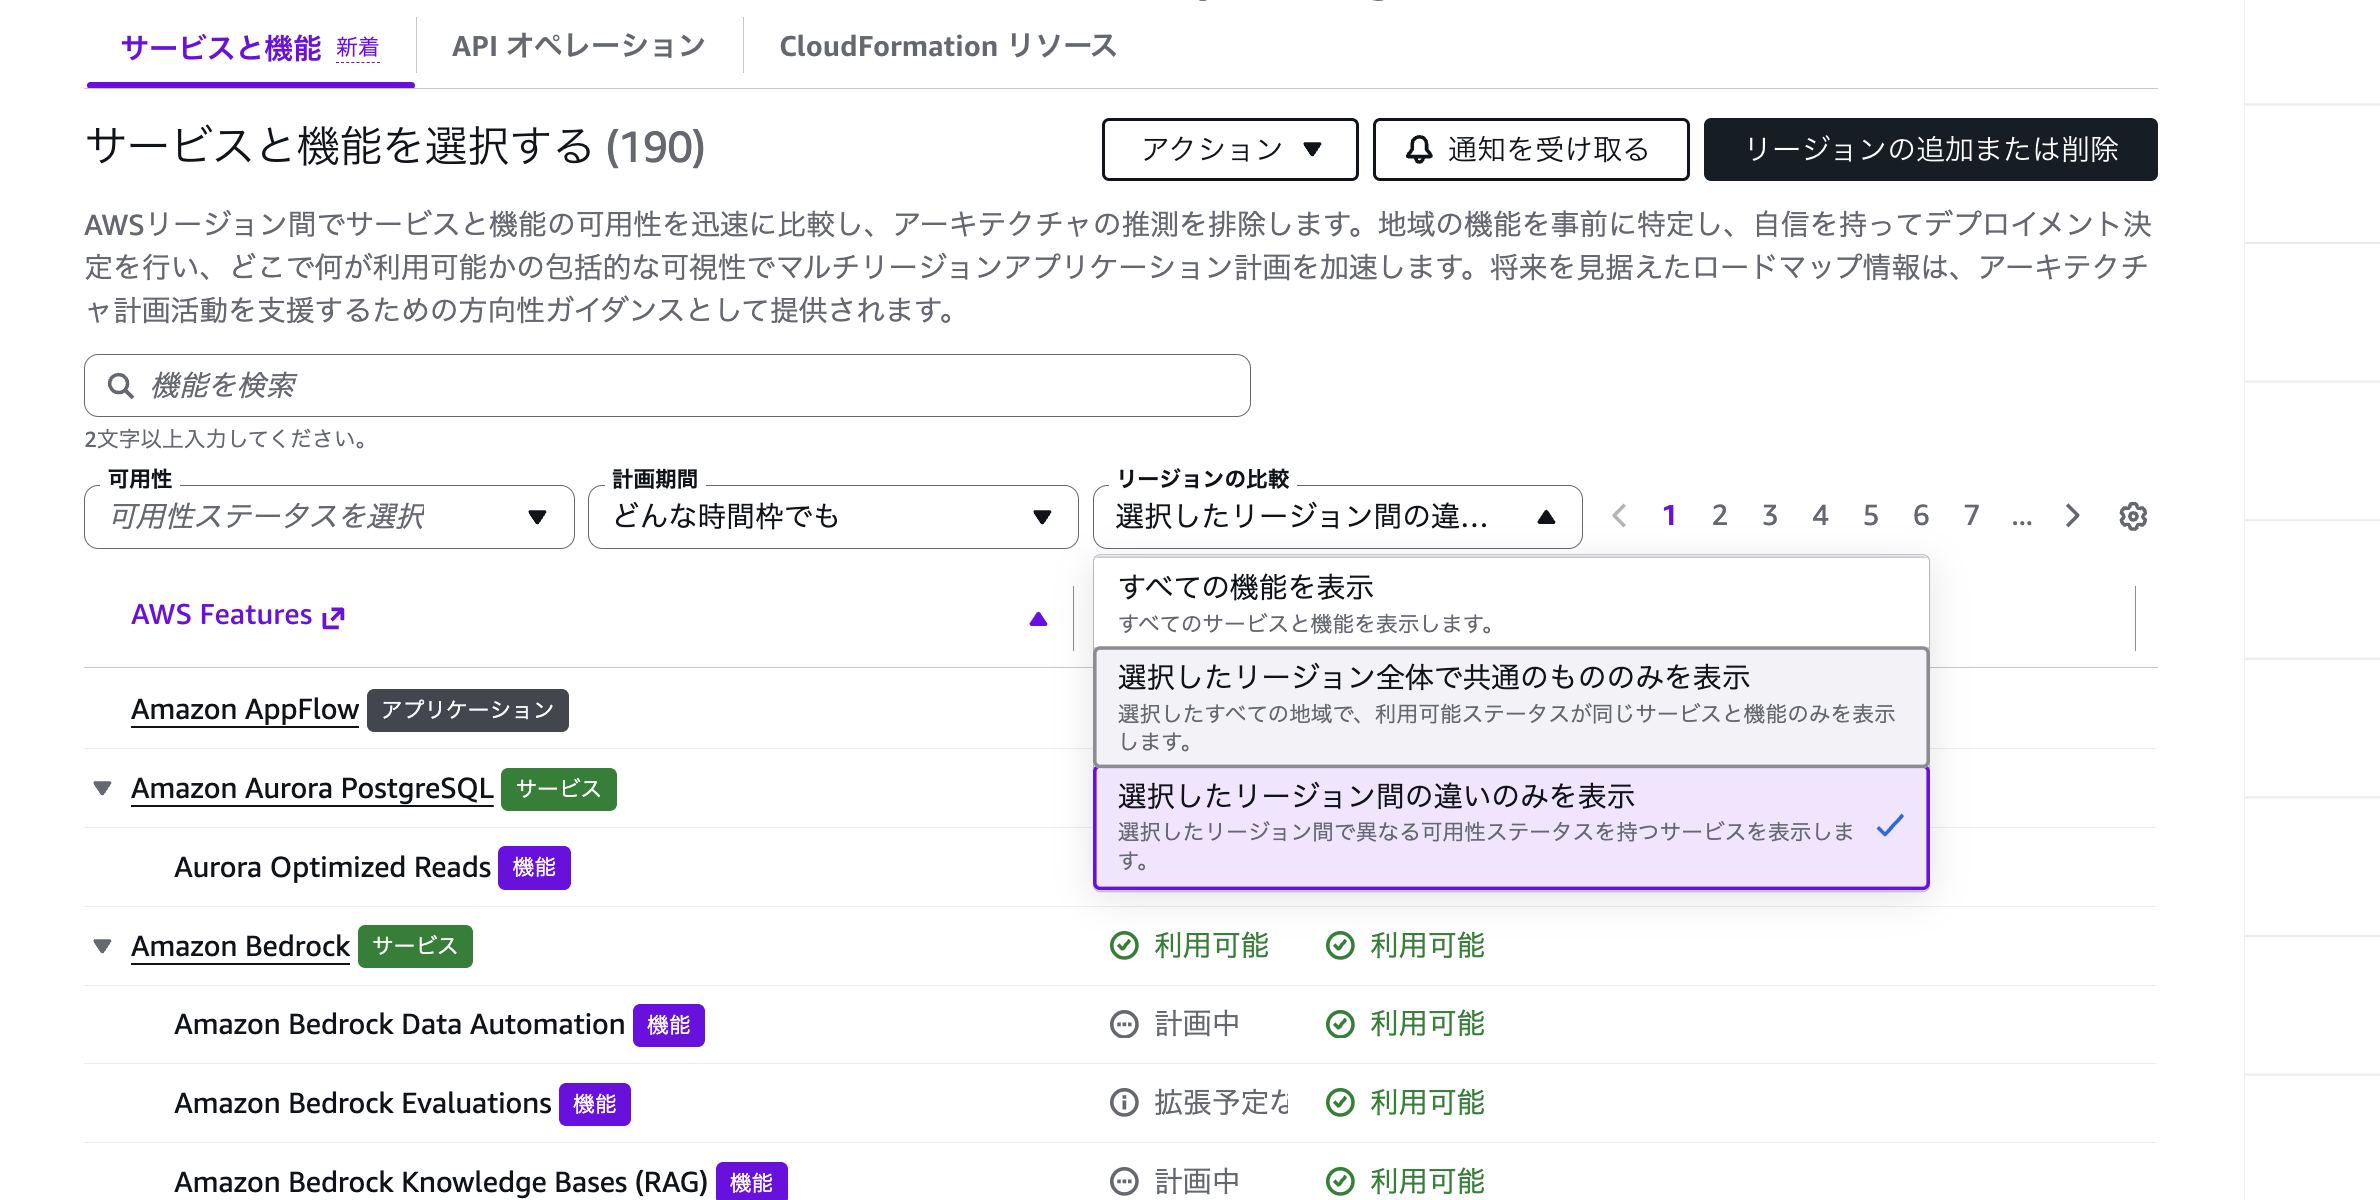Screen dimensions: 2380x1200
Task: Click 計画中 status for Bedrock Data Automation
Action: pyautogui.click(x=1175, y=1024)
